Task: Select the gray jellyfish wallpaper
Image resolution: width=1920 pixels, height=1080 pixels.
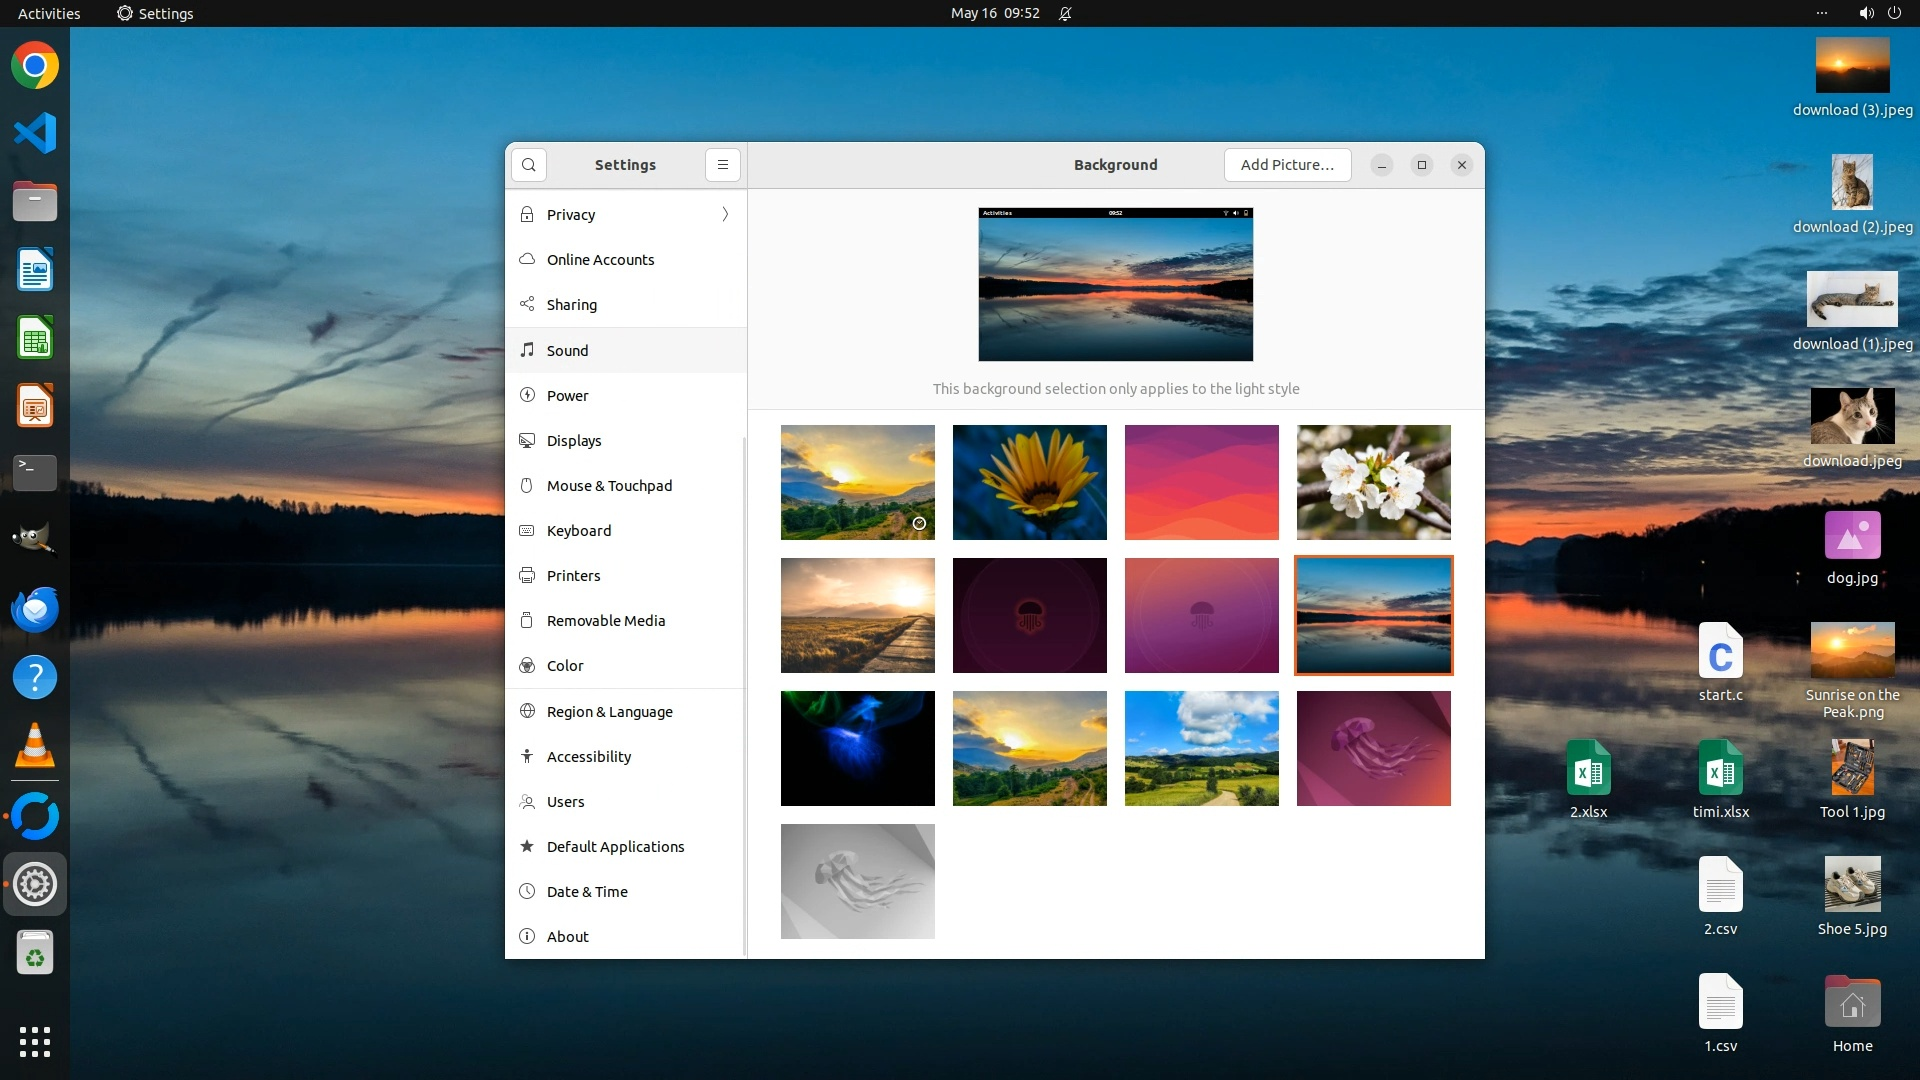Action: tap(857, 881)
